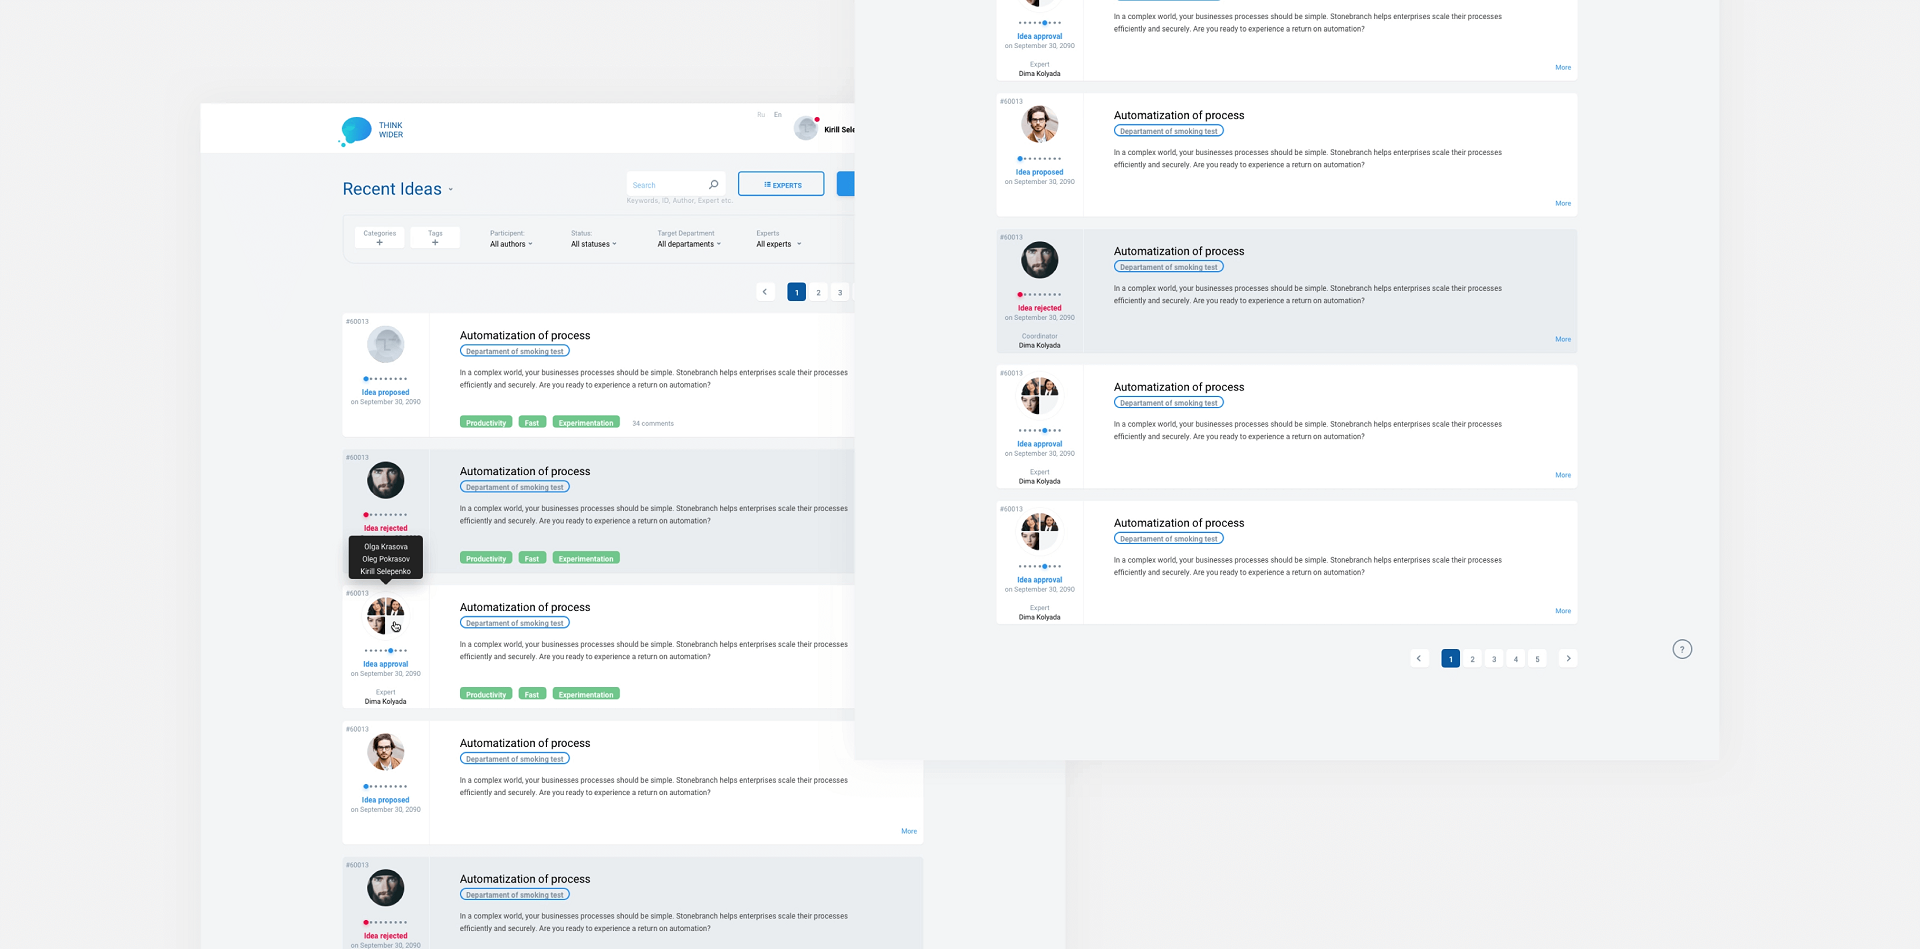Click the Kirill user avatar in the header
The height and width of the screenshot is (949, 1920).
806,128
